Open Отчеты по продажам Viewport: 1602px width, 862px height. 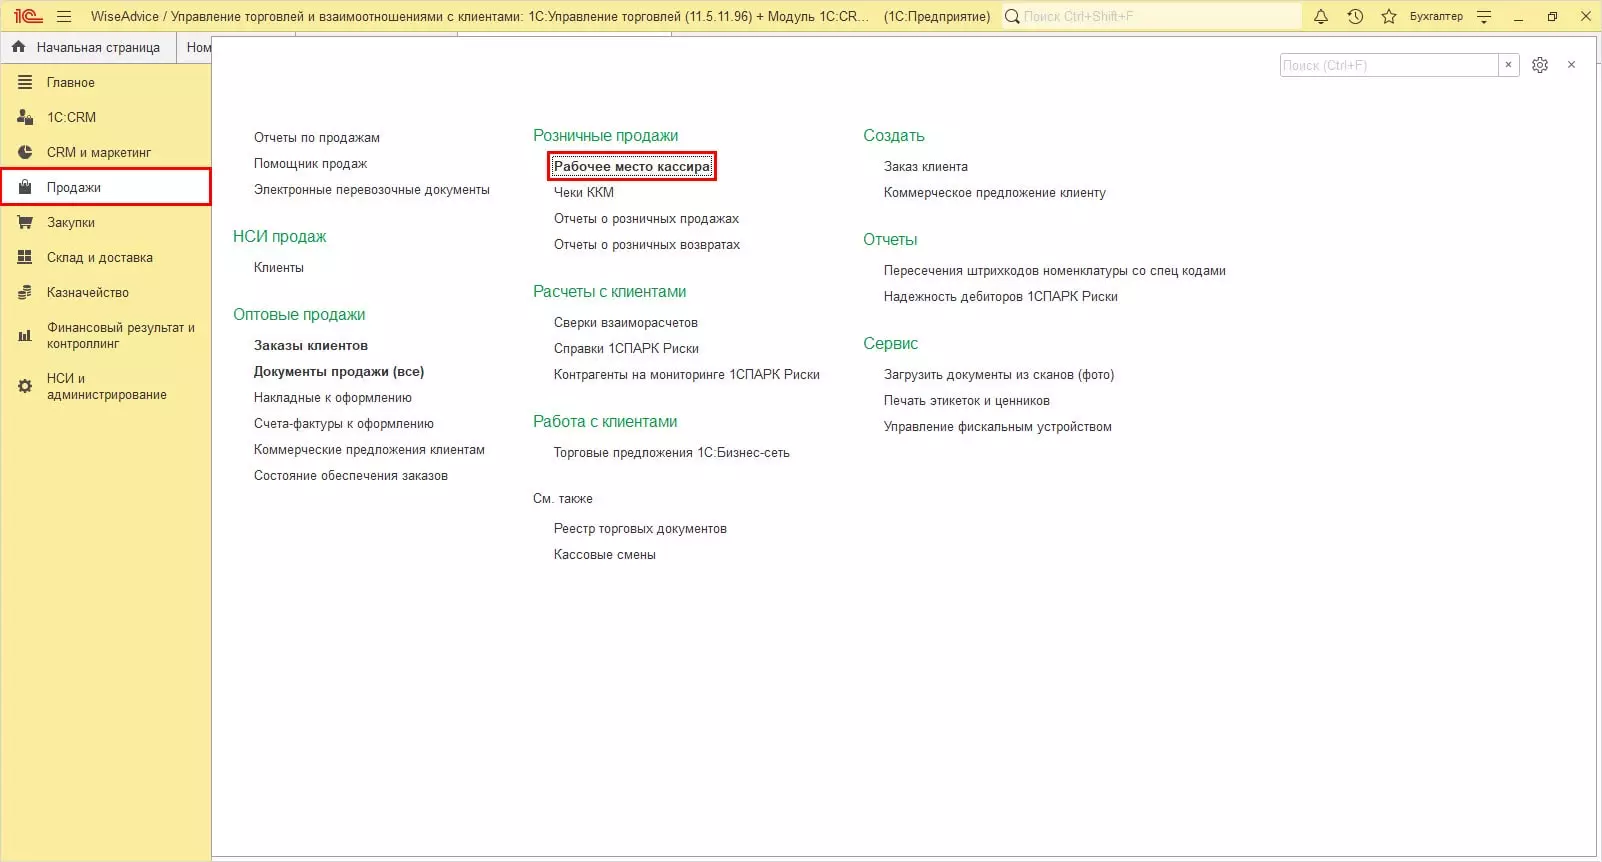tap(317, 138)
